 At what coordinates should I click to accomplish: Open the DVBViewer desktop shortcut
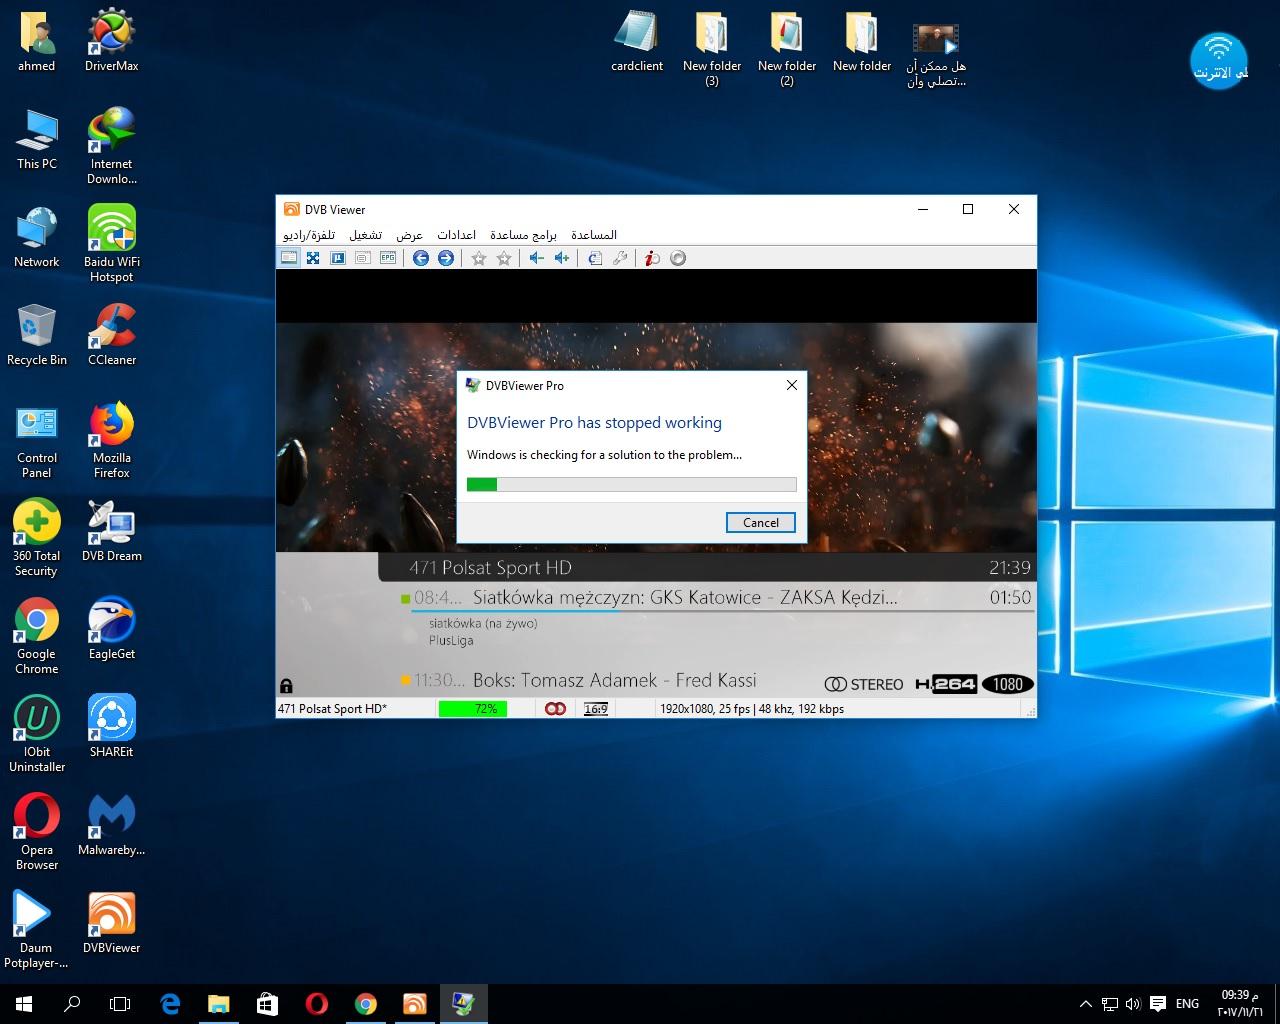(x=111, y=923)
